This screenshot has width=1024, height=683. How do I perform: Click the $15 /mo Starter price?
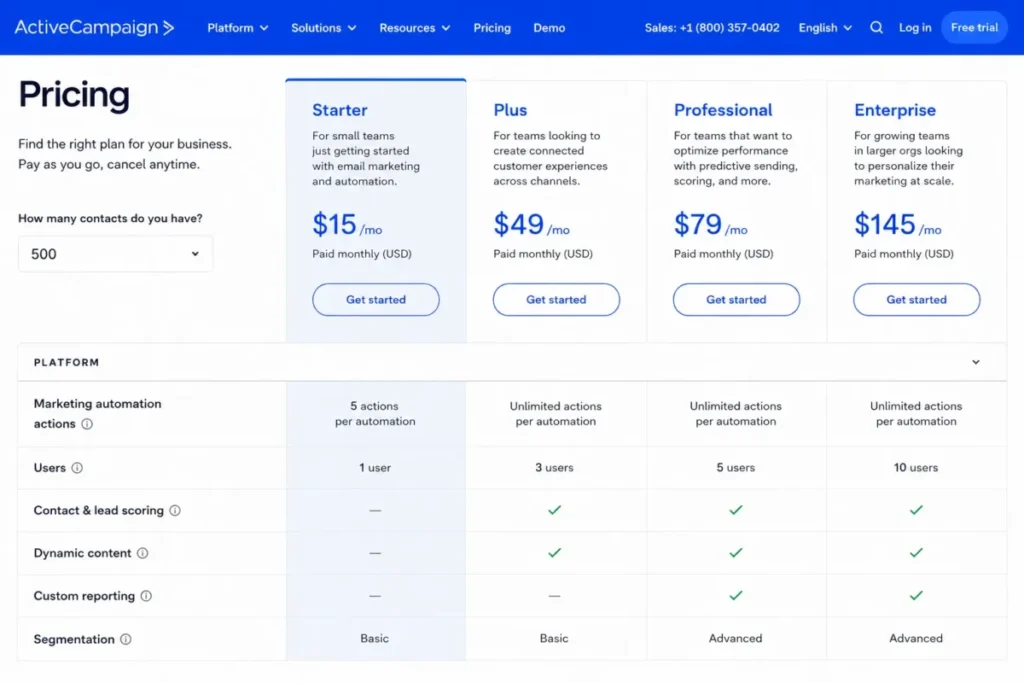347,225
